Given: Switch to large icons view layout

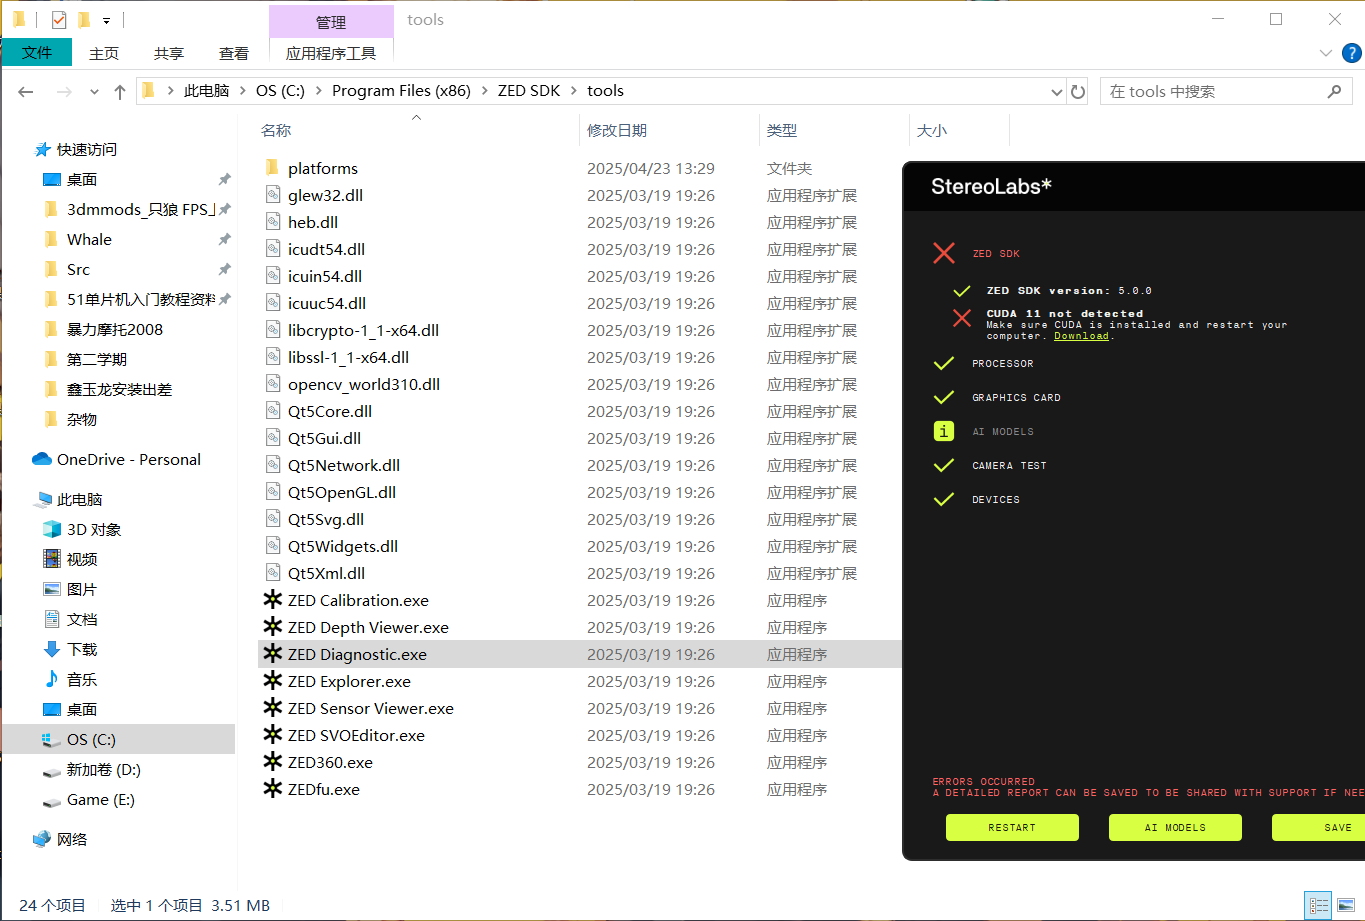Looking at the screenshot, I should [x=1345, y=906].
